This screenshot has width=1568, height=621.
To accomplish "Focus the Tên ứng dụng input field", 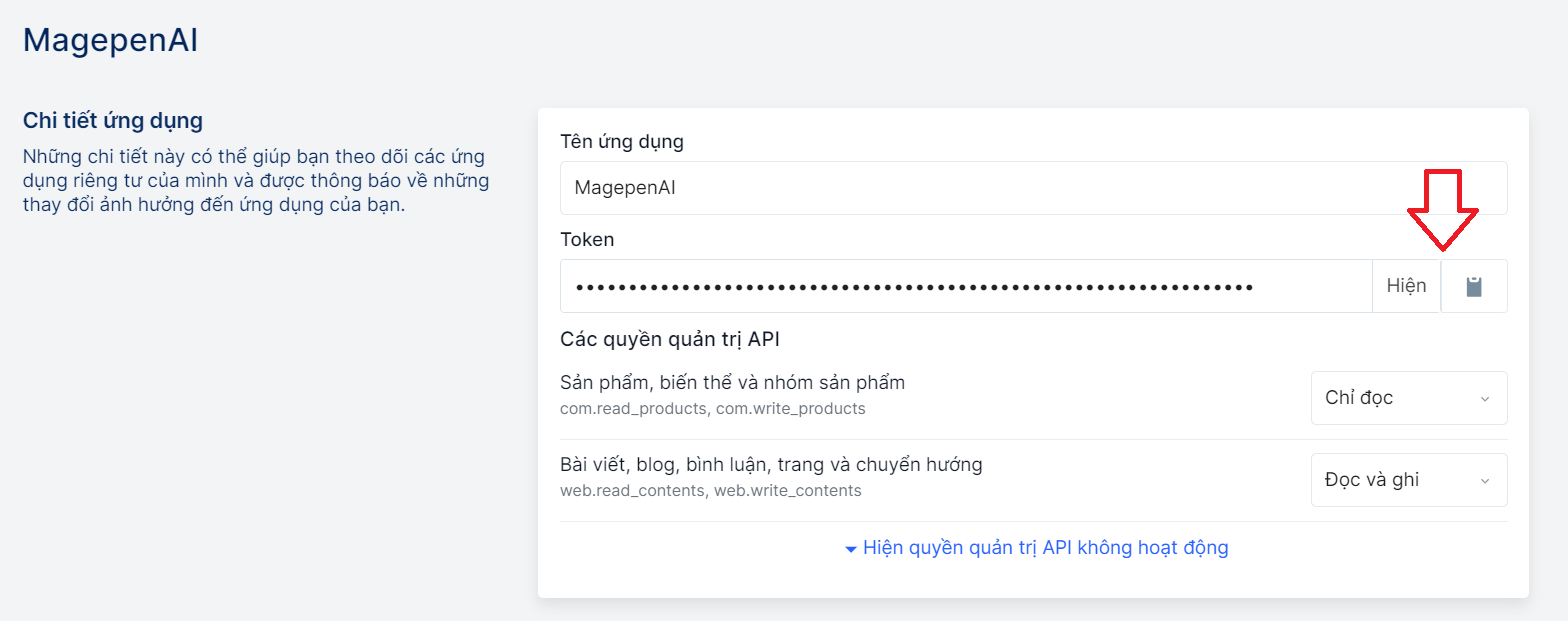I will click(x=1033, y=188).
